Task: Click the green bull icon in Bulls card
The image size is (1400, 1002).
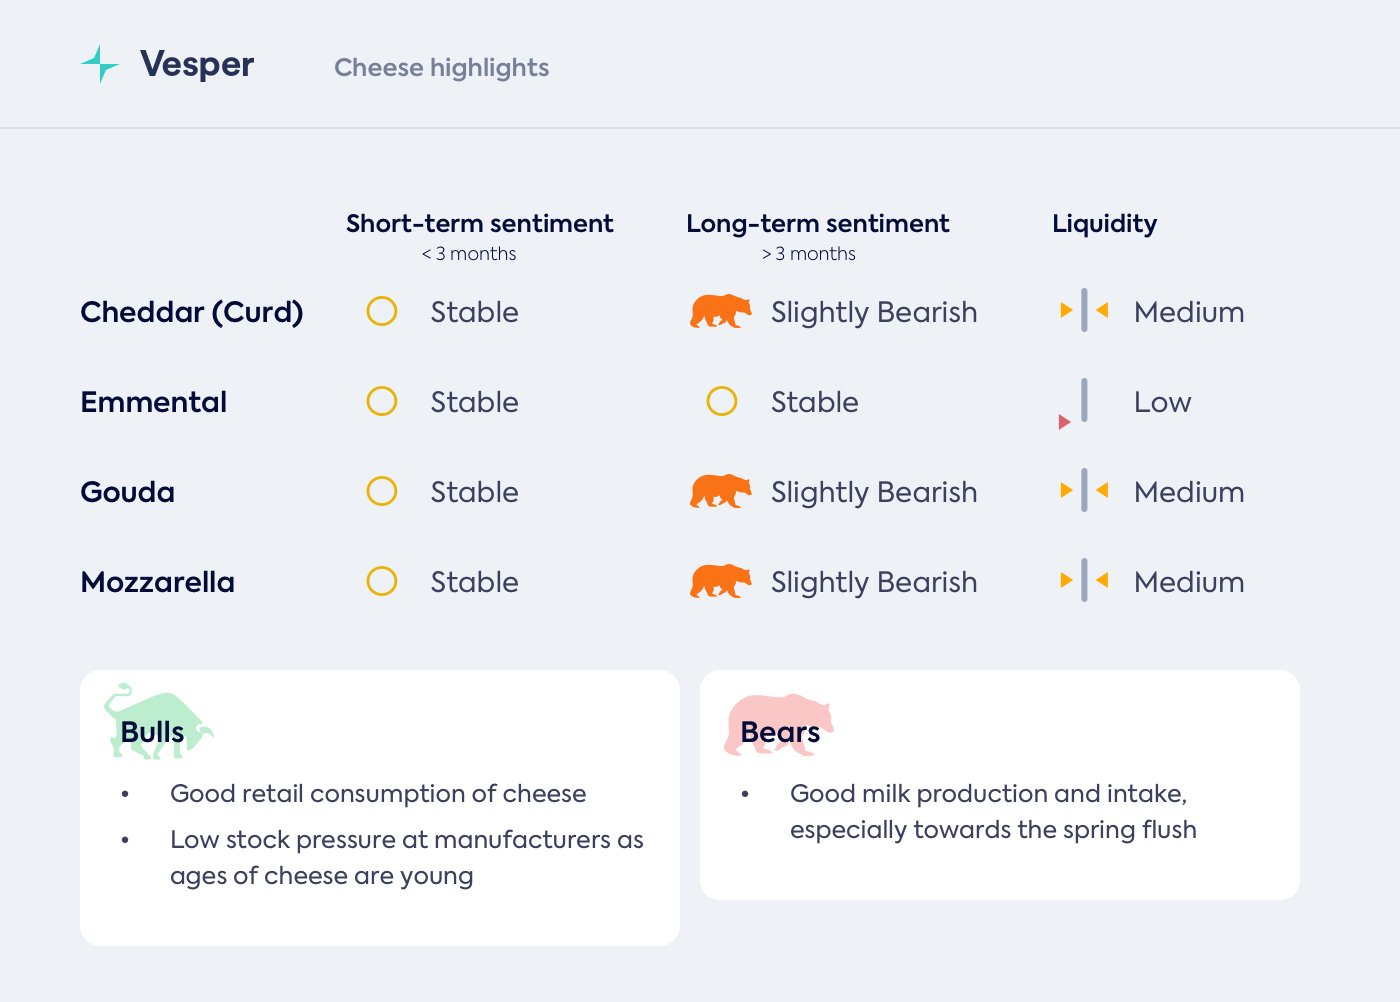Action: [x=157, y=722]
